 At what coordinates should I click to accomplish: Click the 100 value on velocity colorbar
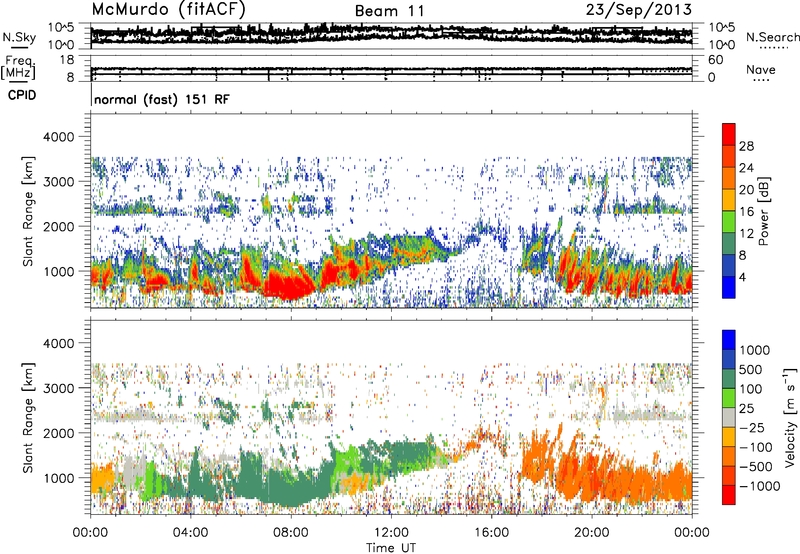pyautogui.click(x=751, y=389)
